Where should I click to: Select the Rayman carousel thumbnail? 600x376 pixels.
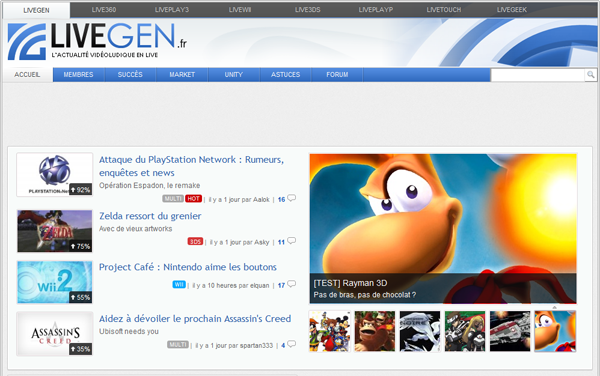pos(555,331)
